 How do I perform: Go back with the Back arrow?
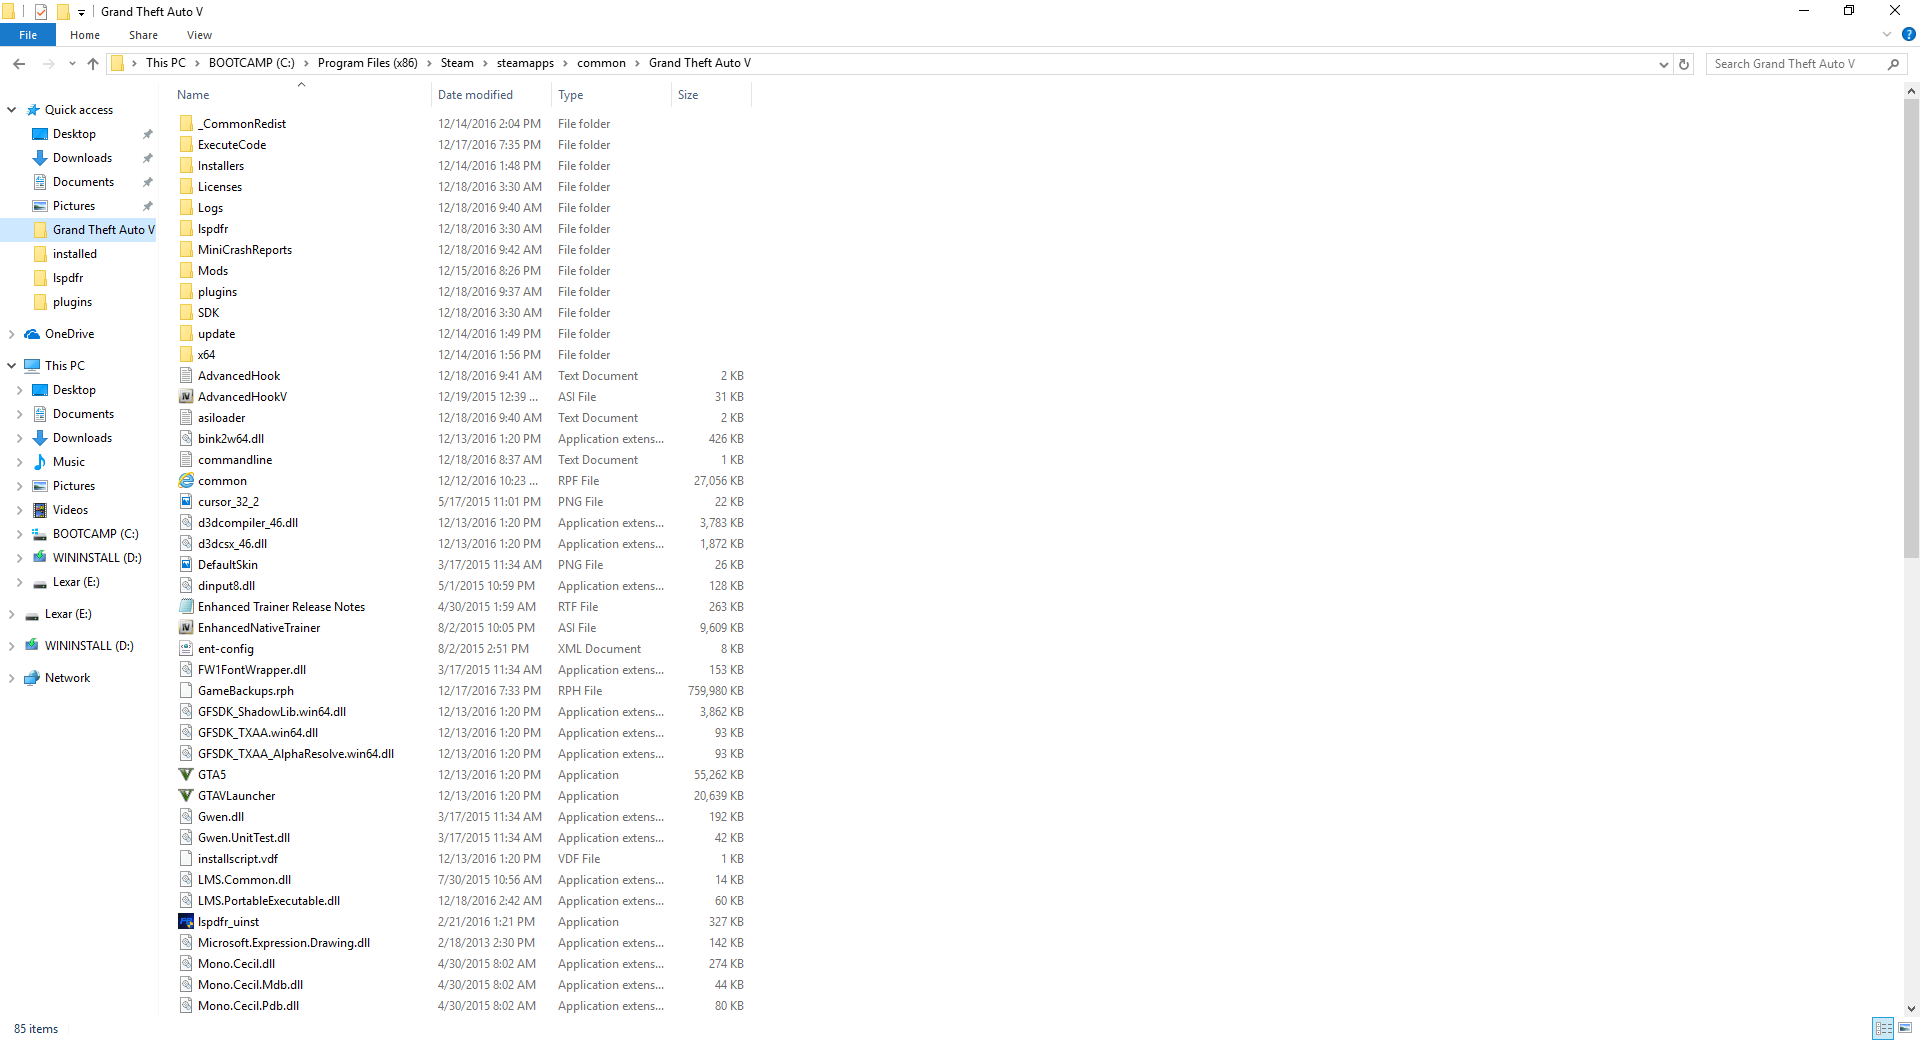[19, 63]
